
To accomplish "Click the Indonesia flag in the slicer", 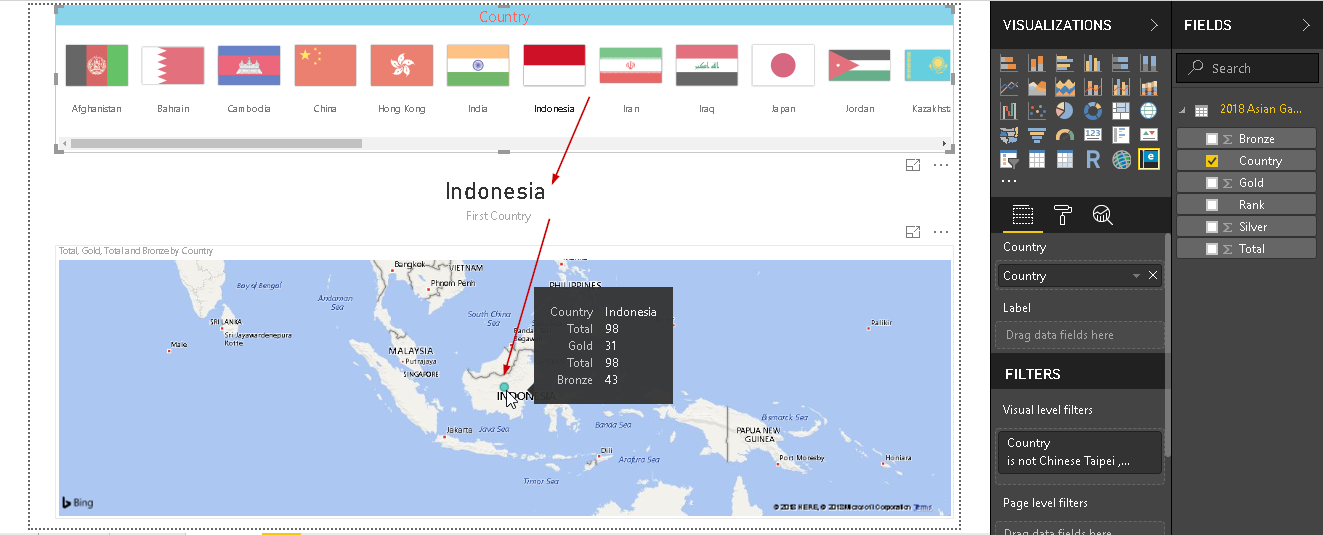I will pyautogui.click(x=554, y=65).
